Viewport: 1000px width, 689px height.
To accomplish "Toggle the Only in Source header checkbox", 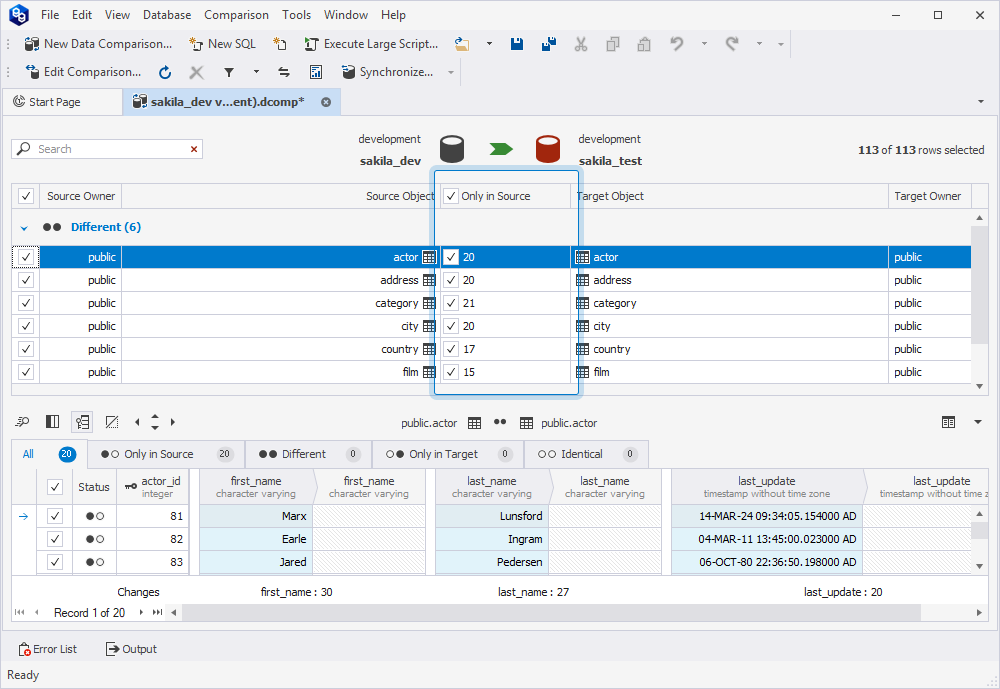I will coord(451,196).
